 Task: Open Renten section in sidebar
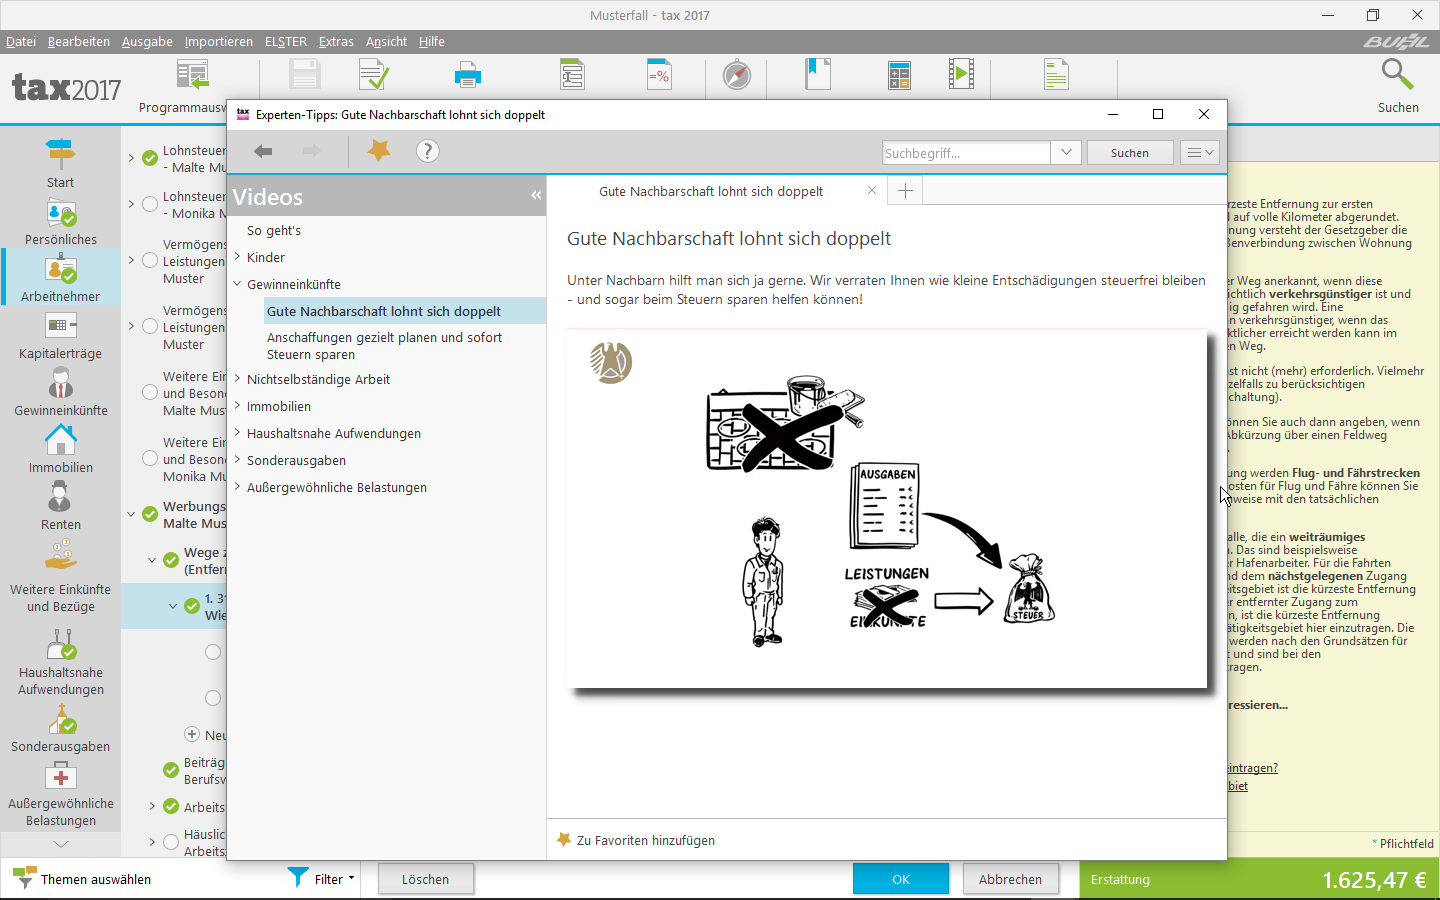tap(60, 506)
